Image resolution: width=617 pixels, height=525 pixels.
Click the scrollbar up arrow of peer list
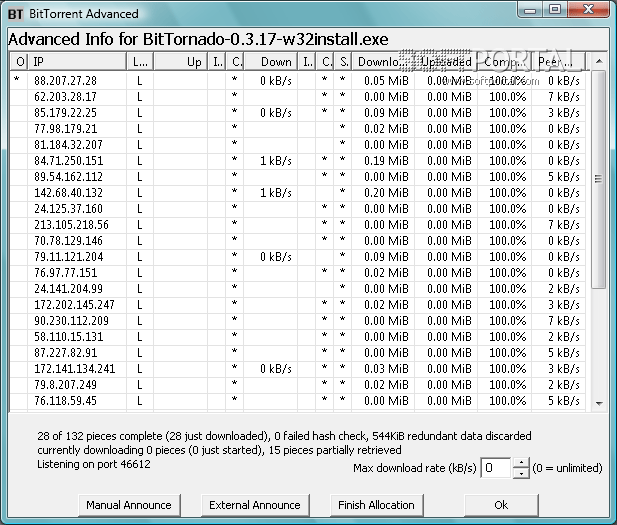[599, 61]
